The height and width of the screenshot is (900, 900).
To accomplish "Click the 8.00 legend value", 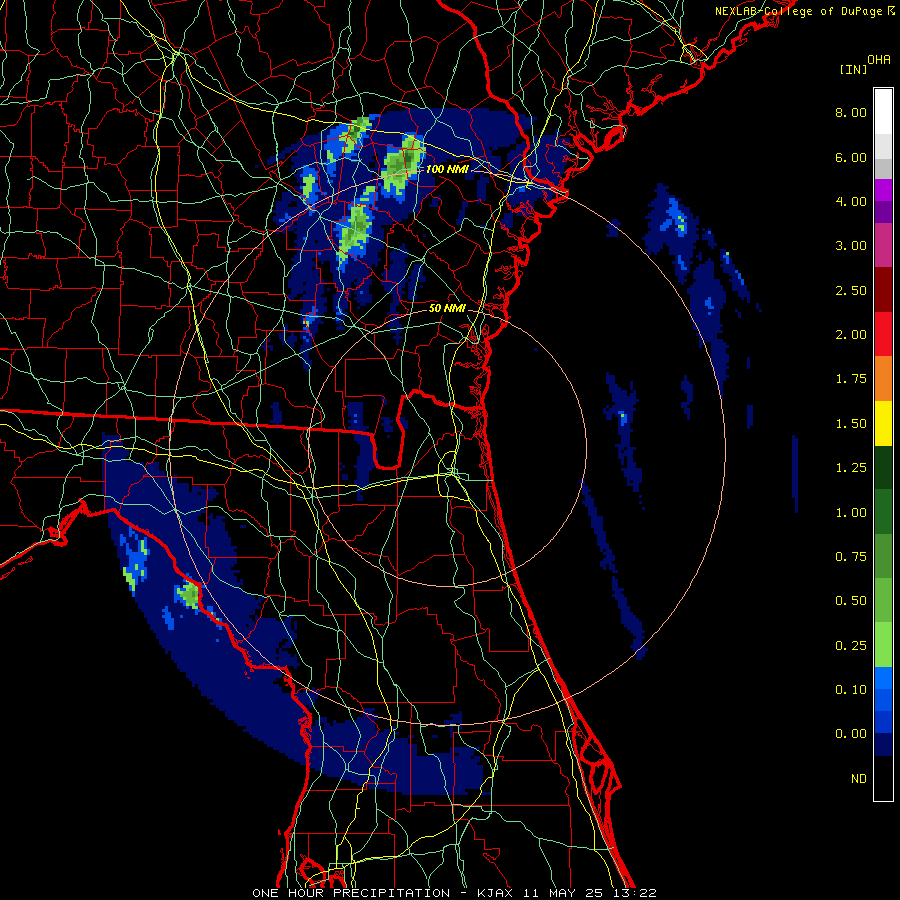I will 851,112.
